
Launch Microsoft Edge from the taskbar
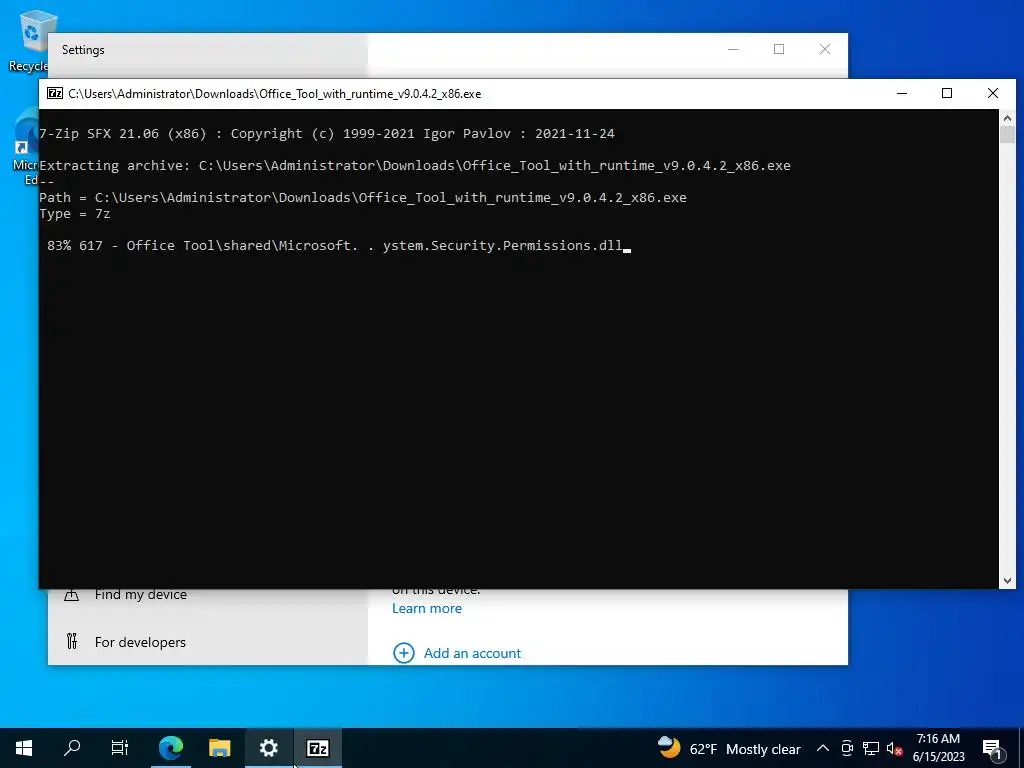[171, 748]
